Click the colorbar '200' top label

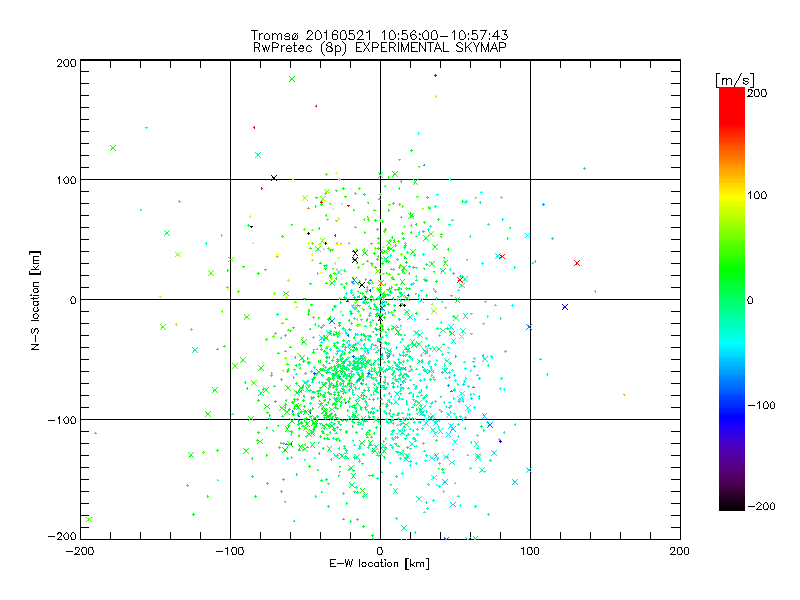point(757,93)
